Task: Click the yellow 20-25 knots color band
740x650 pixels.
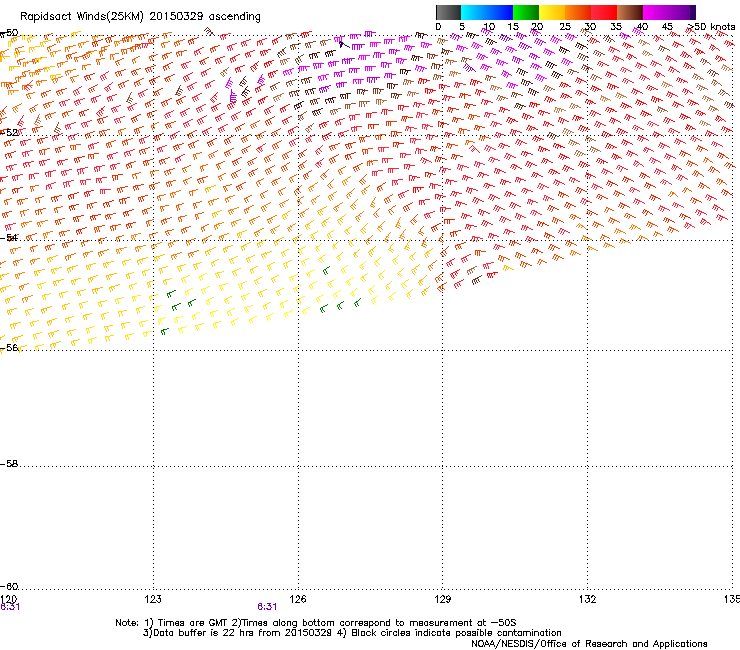Action: click(x=552, y=12)
